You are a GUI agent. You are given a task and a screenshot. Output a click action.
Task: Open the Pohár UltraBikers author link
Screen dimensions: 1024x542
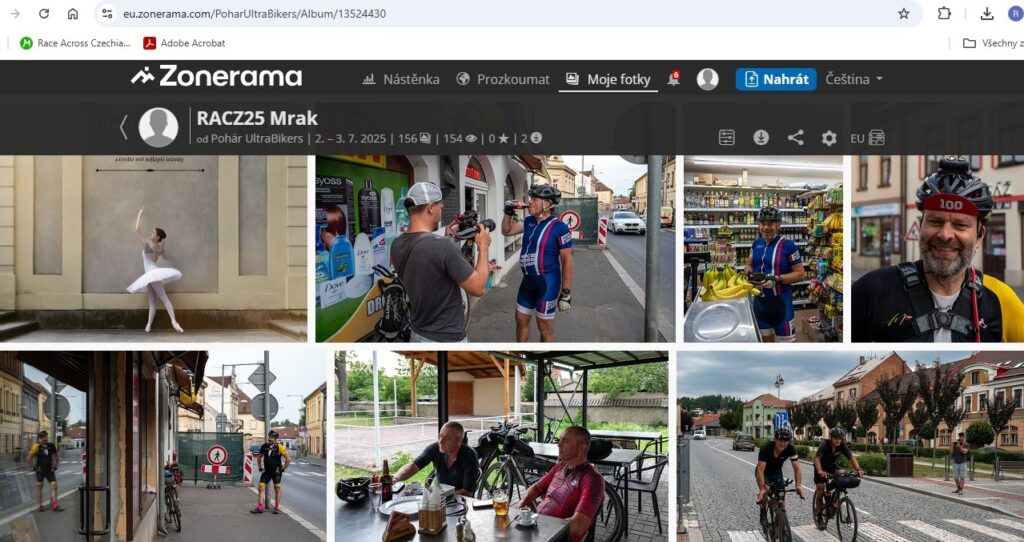click(x=258, y=139)
